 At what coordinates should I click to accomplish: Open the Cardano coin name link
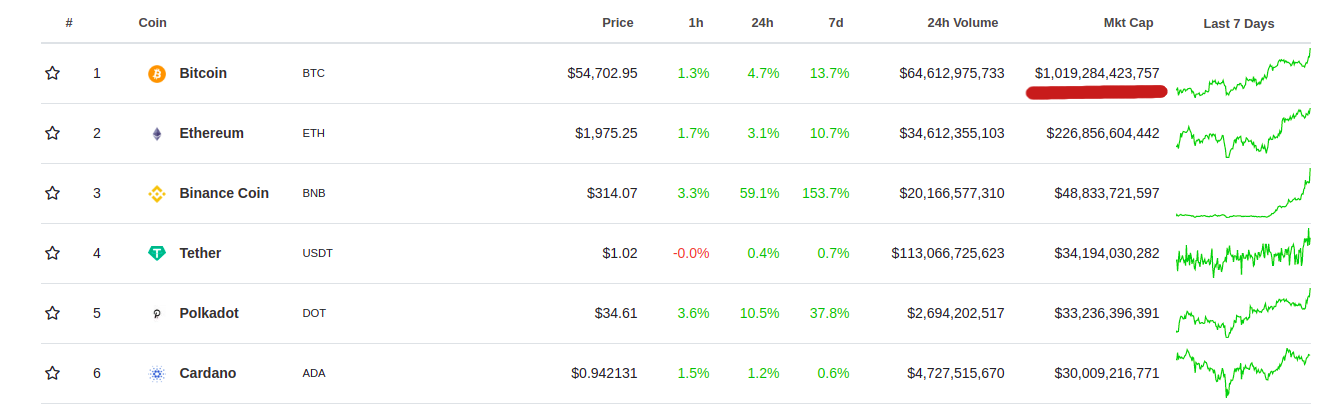coord(208,373)
